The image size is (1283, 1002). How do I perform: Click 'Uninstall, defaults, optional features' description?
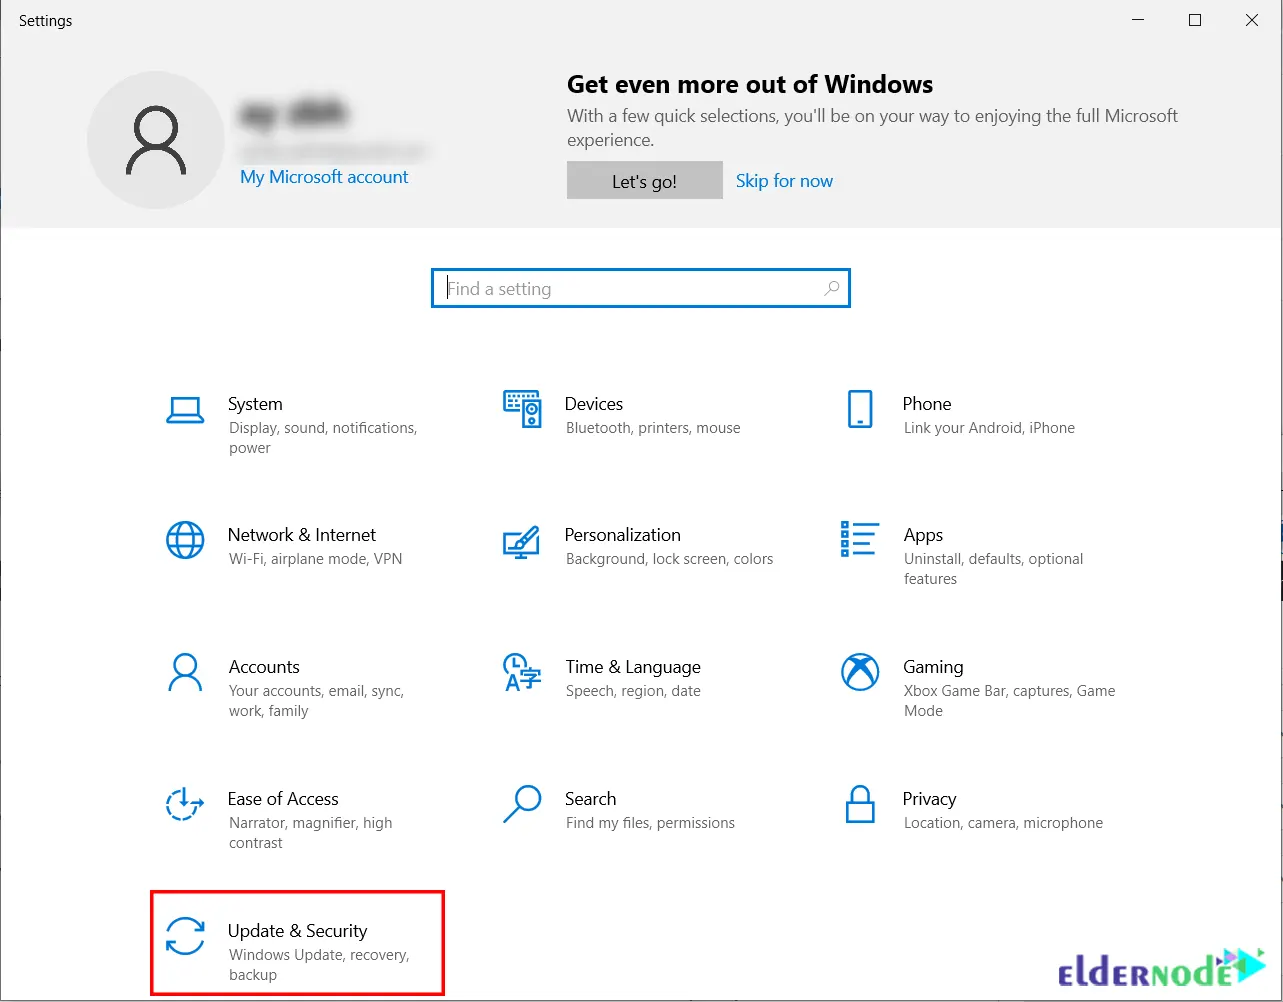tap(993, 569)
